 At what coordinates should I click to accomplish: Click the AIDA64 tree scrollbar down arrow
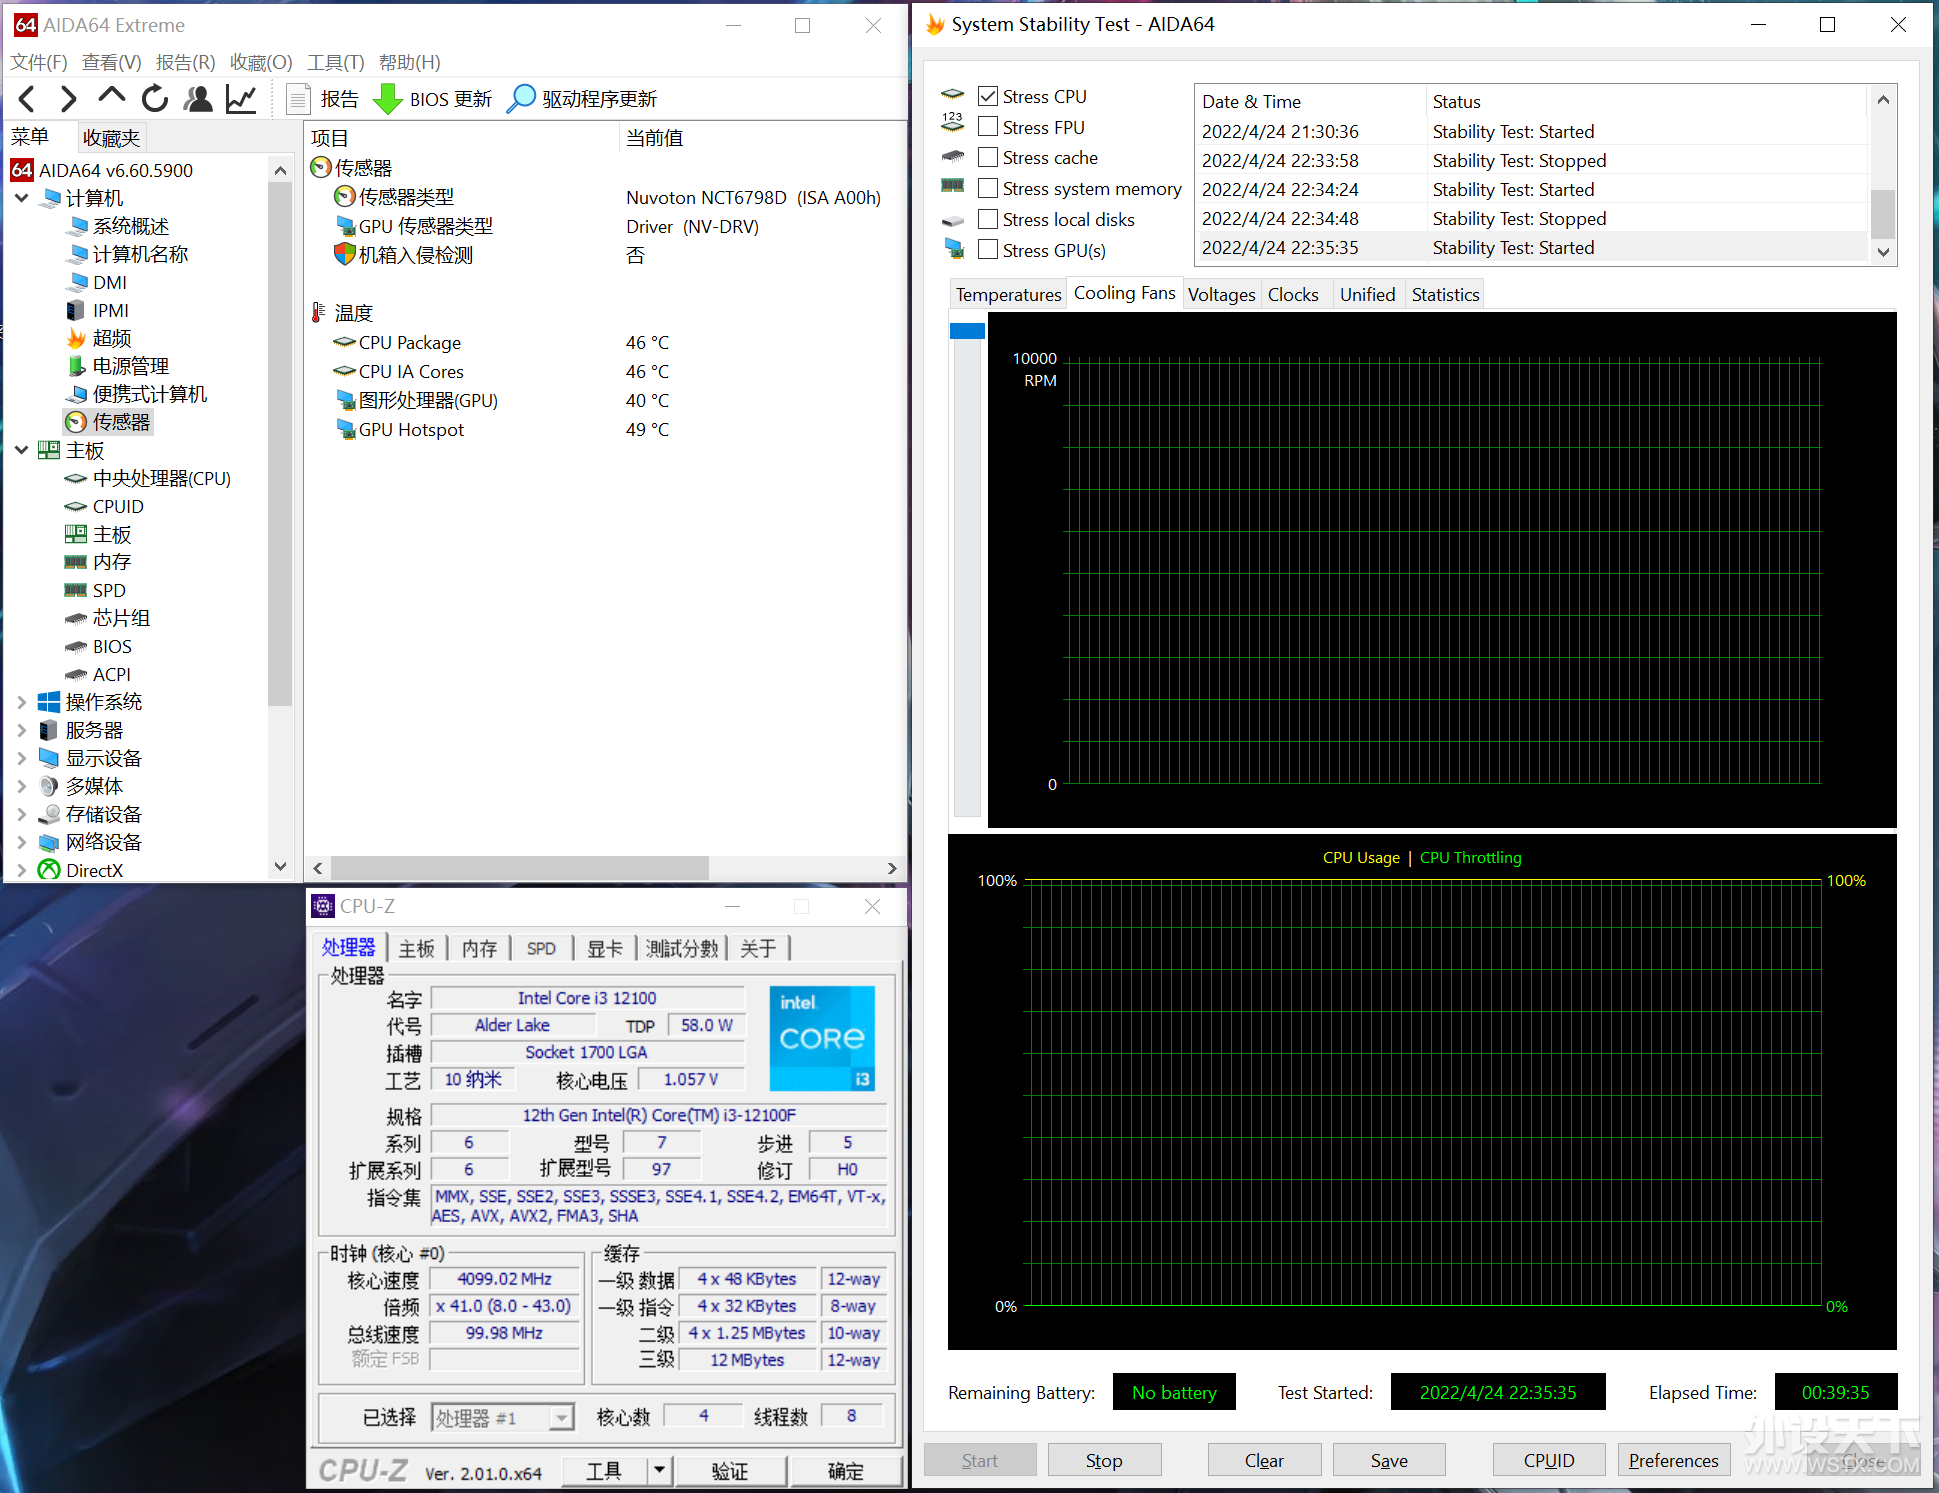tap(281, 867)
